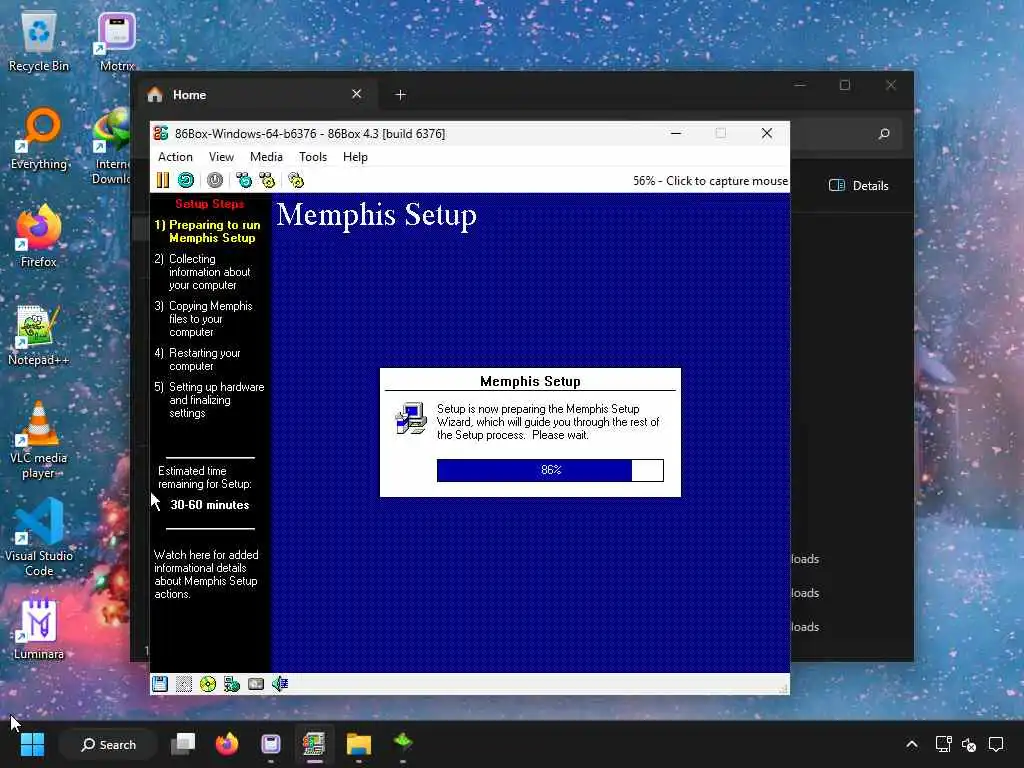Click the hard reset icon in 86Box toolbar
This screenshot has width=1024, height=768.
point(186,180)
